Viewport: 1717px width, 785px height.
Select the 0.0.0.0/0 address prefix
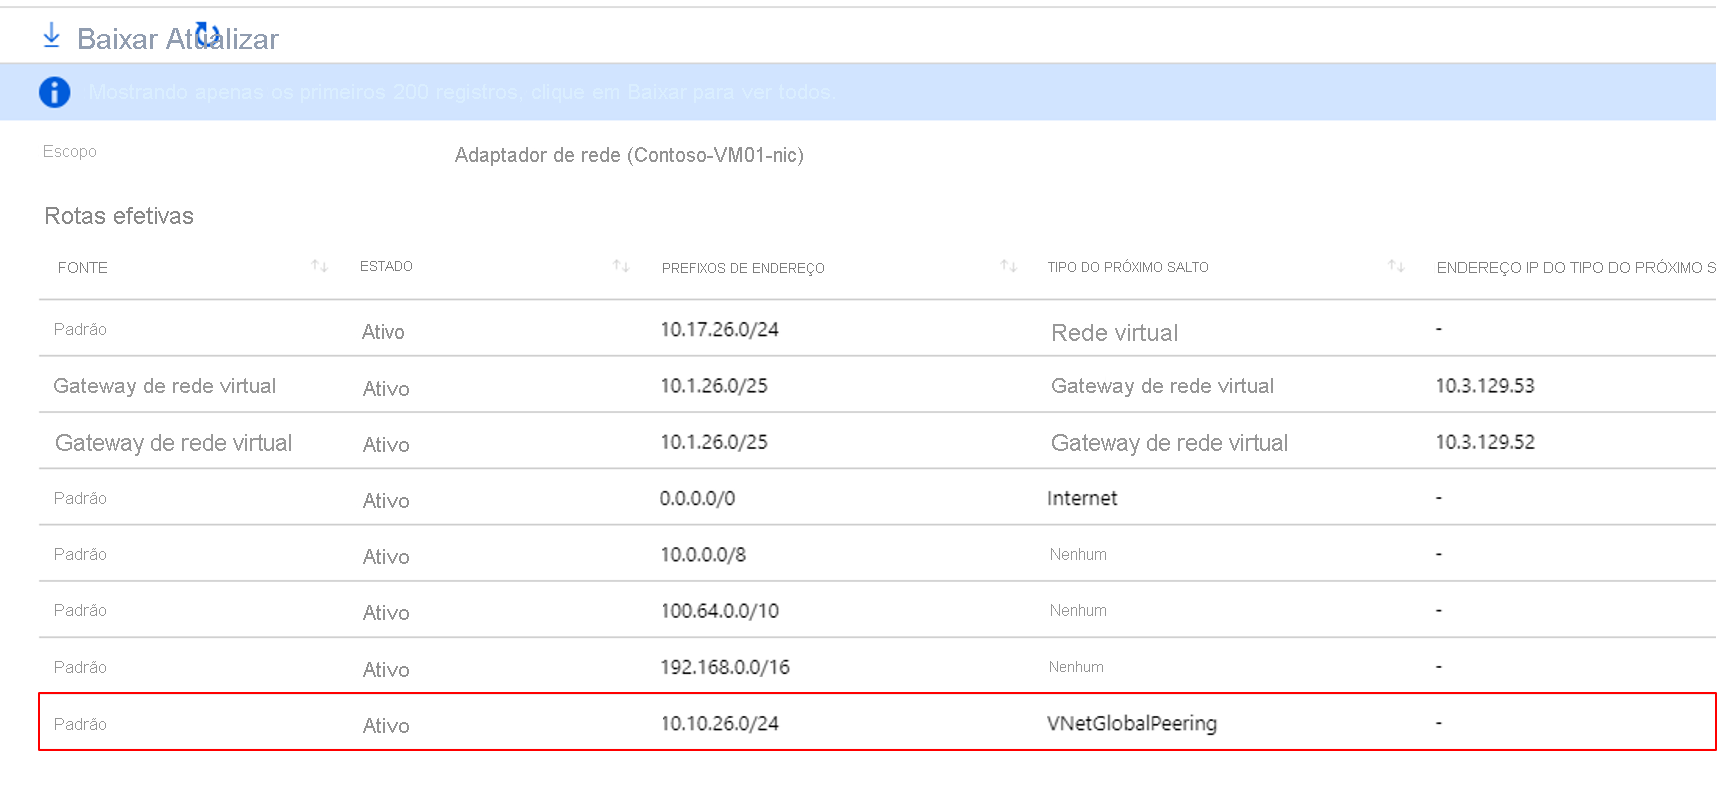tap(697, 498)
